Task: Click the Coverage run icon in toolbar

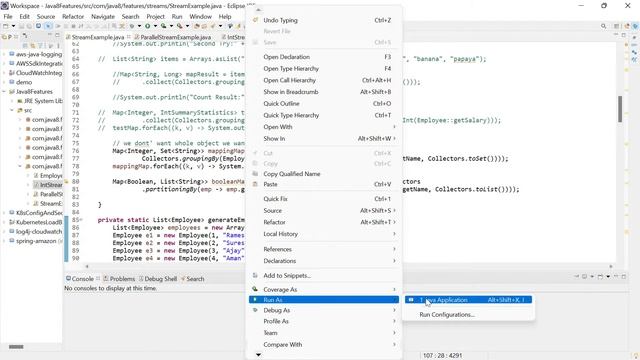Action: [164, 26]
